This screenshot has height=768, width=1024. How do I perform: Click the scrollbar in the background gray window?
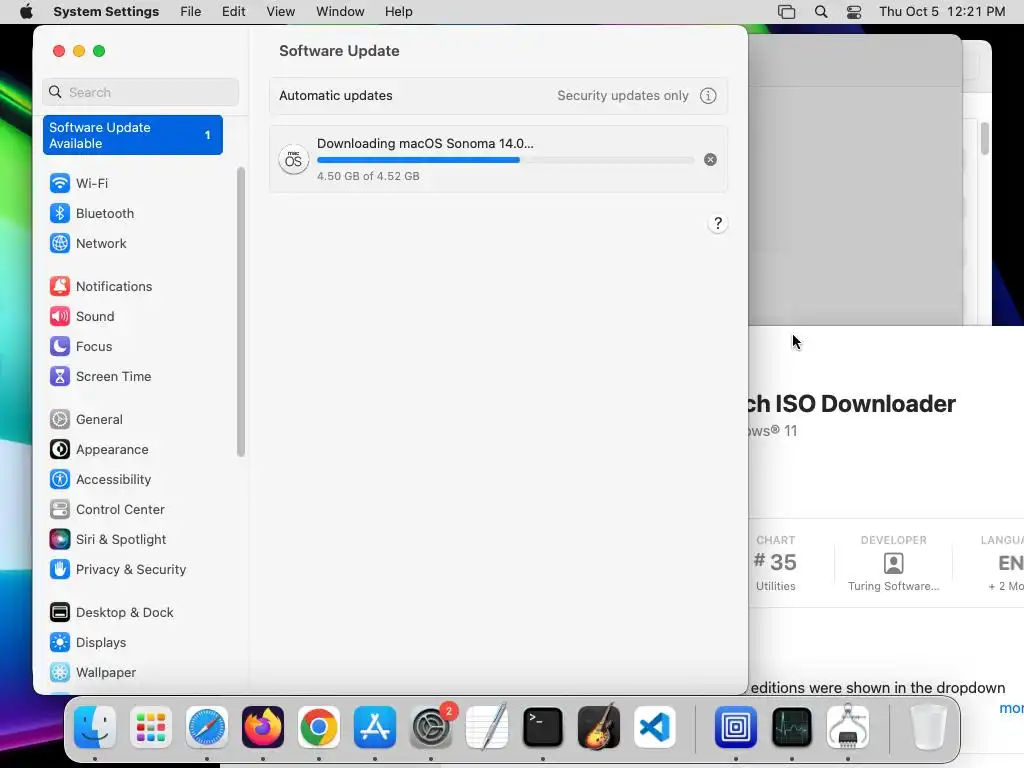(x=984, y=139)
